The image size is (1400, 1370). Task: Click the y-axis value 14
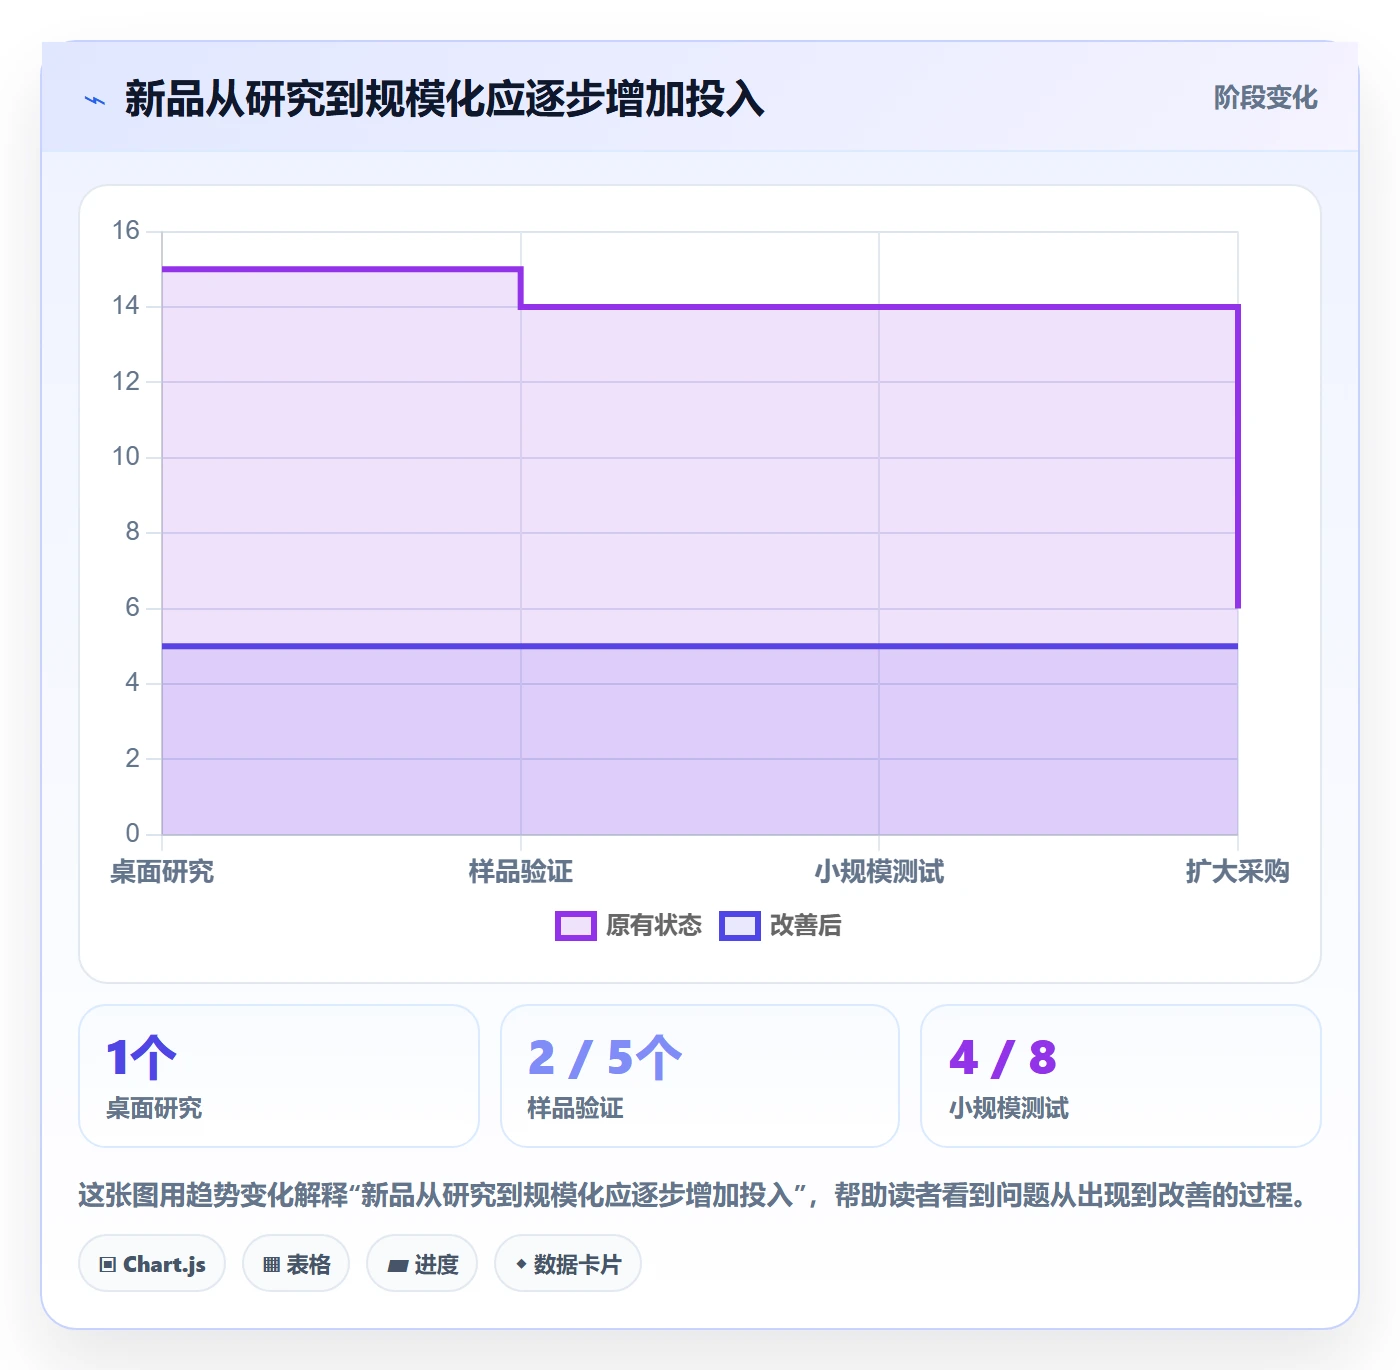[126, 306]
